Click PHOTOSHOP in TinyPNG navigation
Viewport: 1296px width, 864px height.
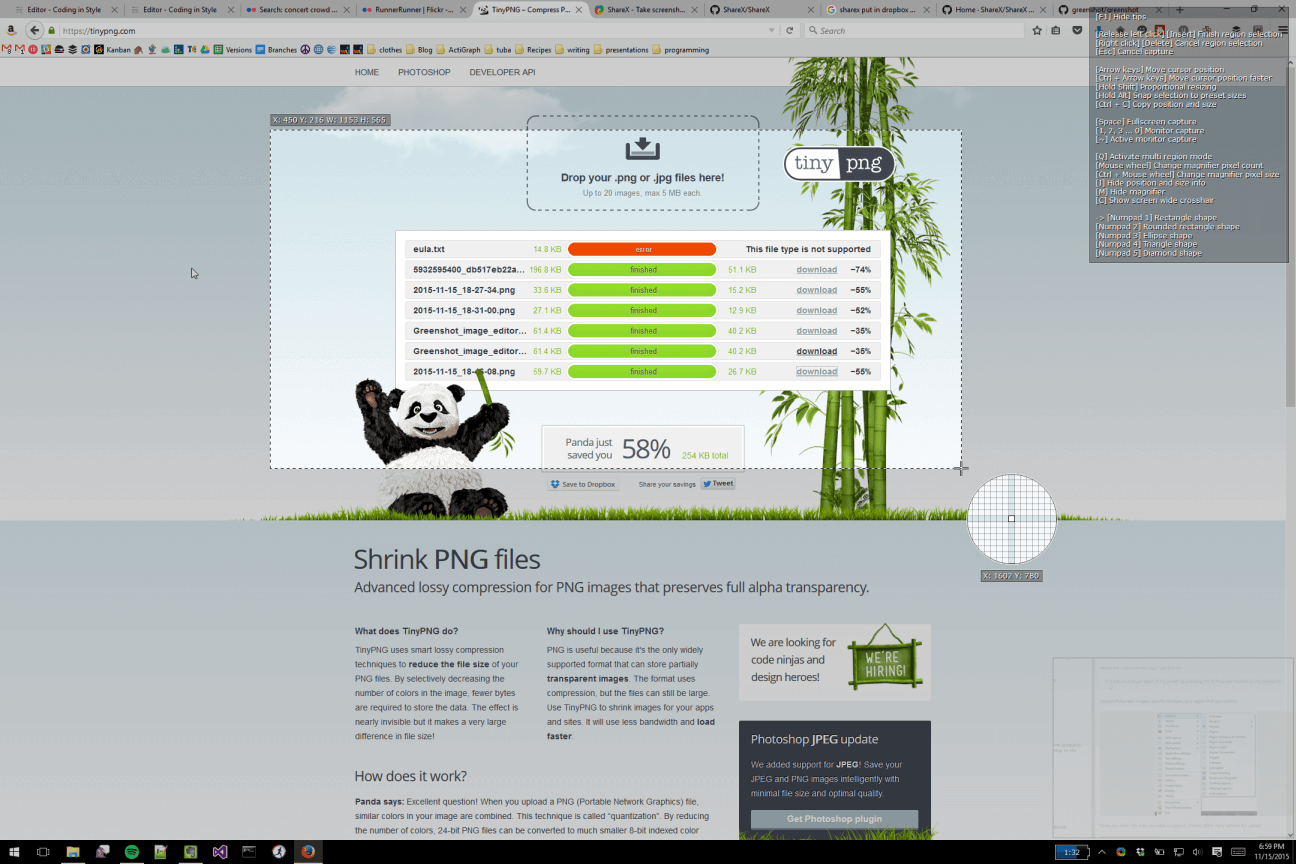[x=424, y=72]
